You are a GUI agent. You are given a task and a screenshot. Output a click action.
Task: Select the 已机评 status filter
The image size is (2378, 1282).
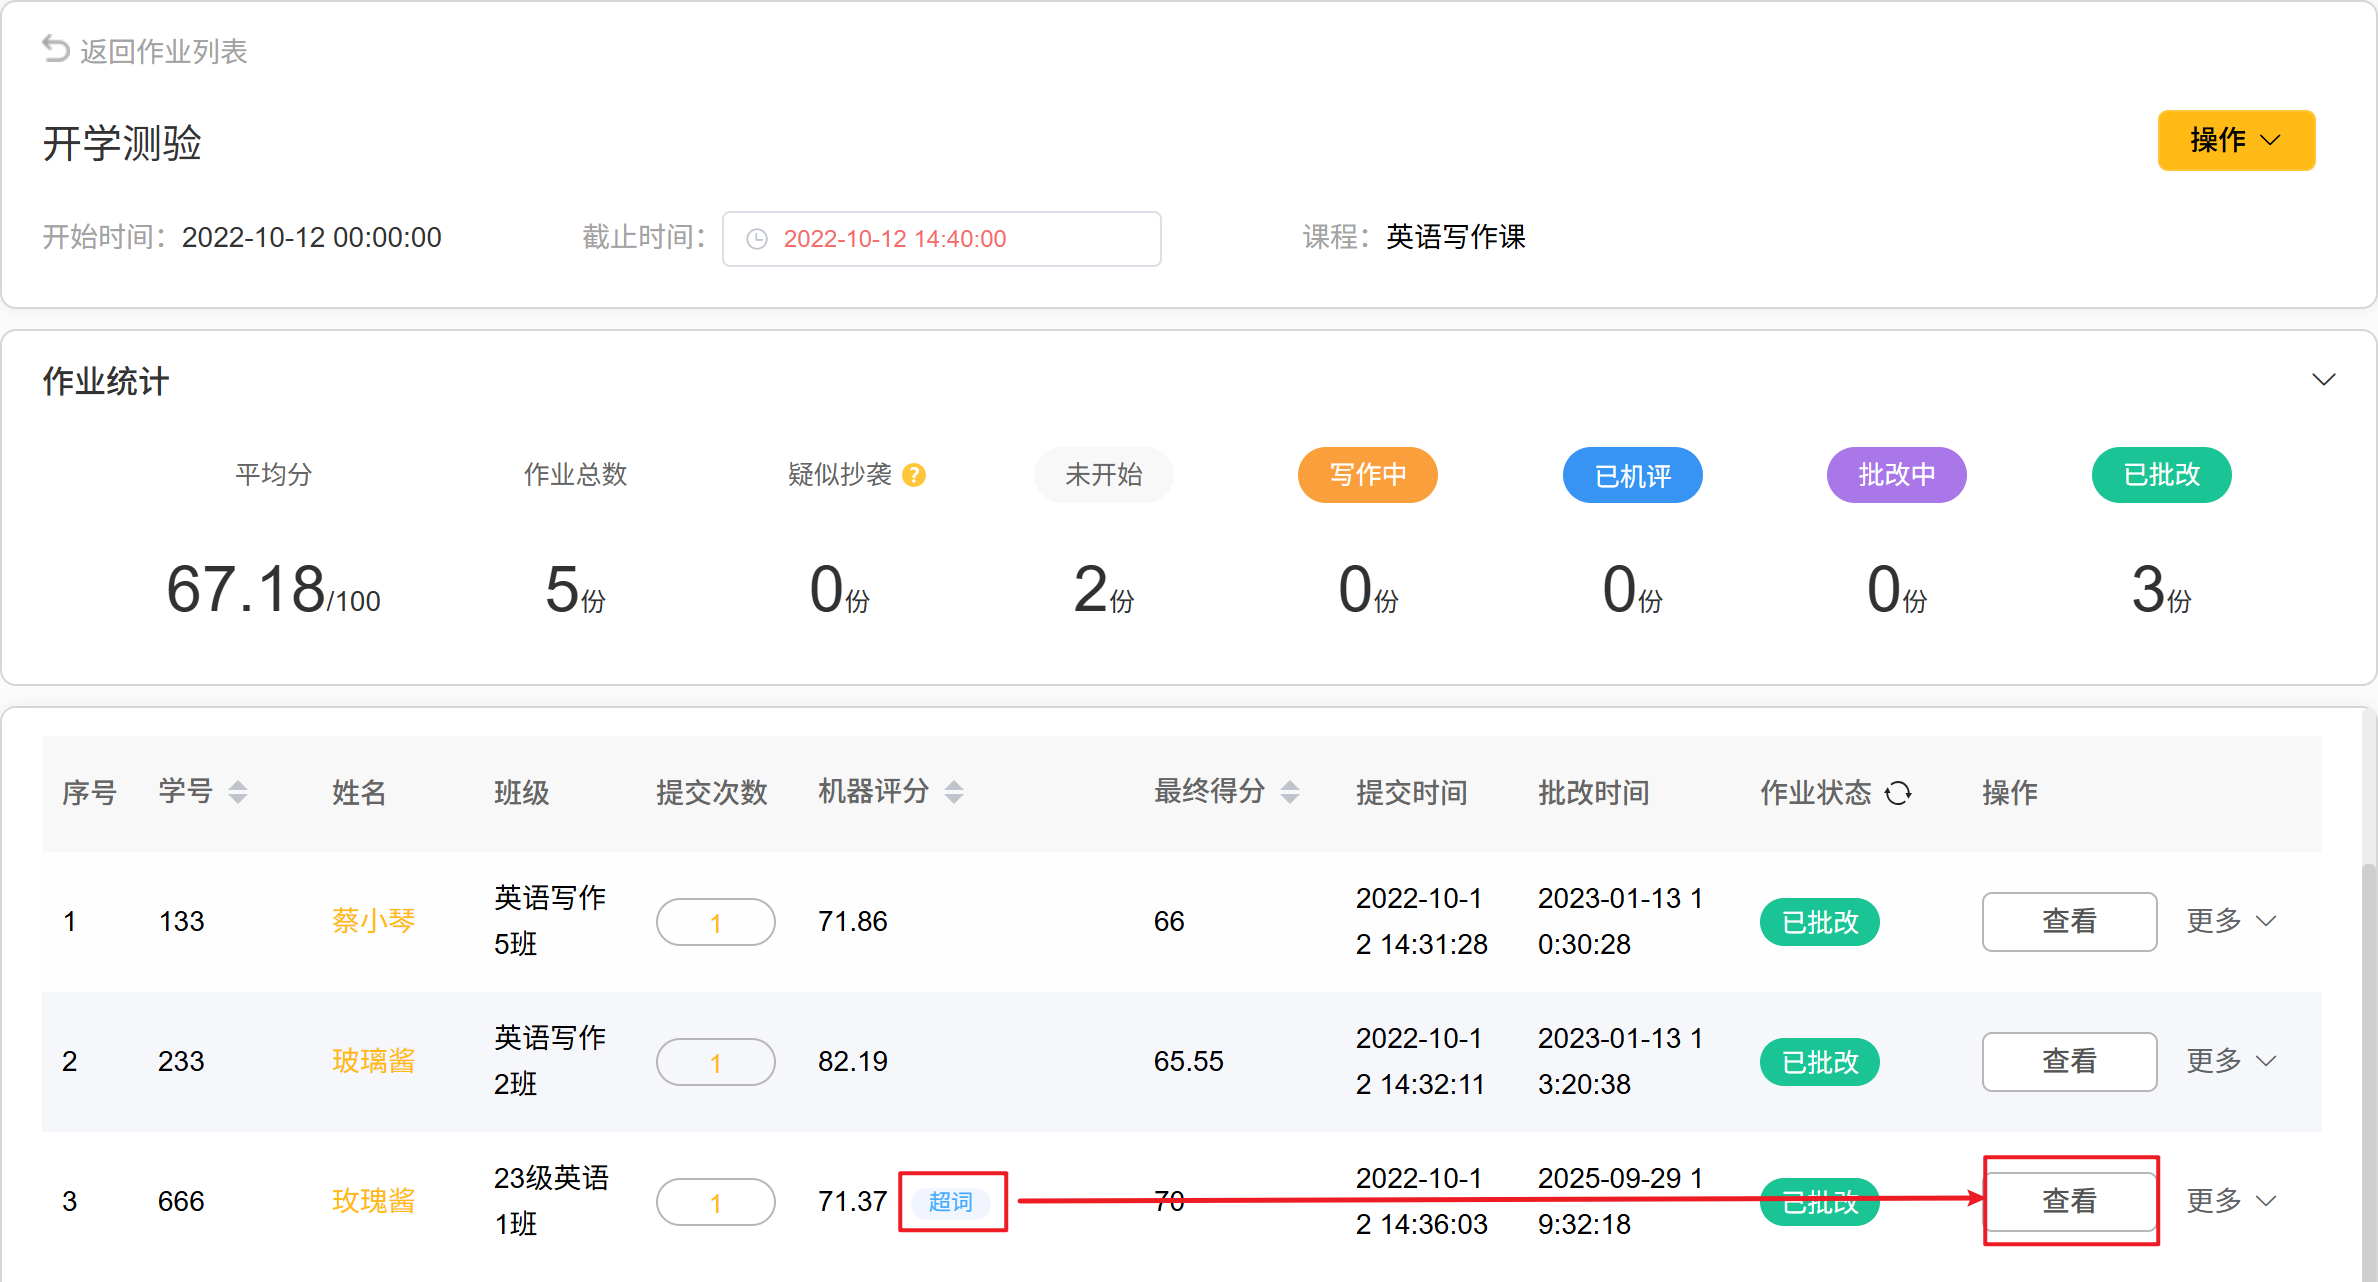coord(1632,475)
